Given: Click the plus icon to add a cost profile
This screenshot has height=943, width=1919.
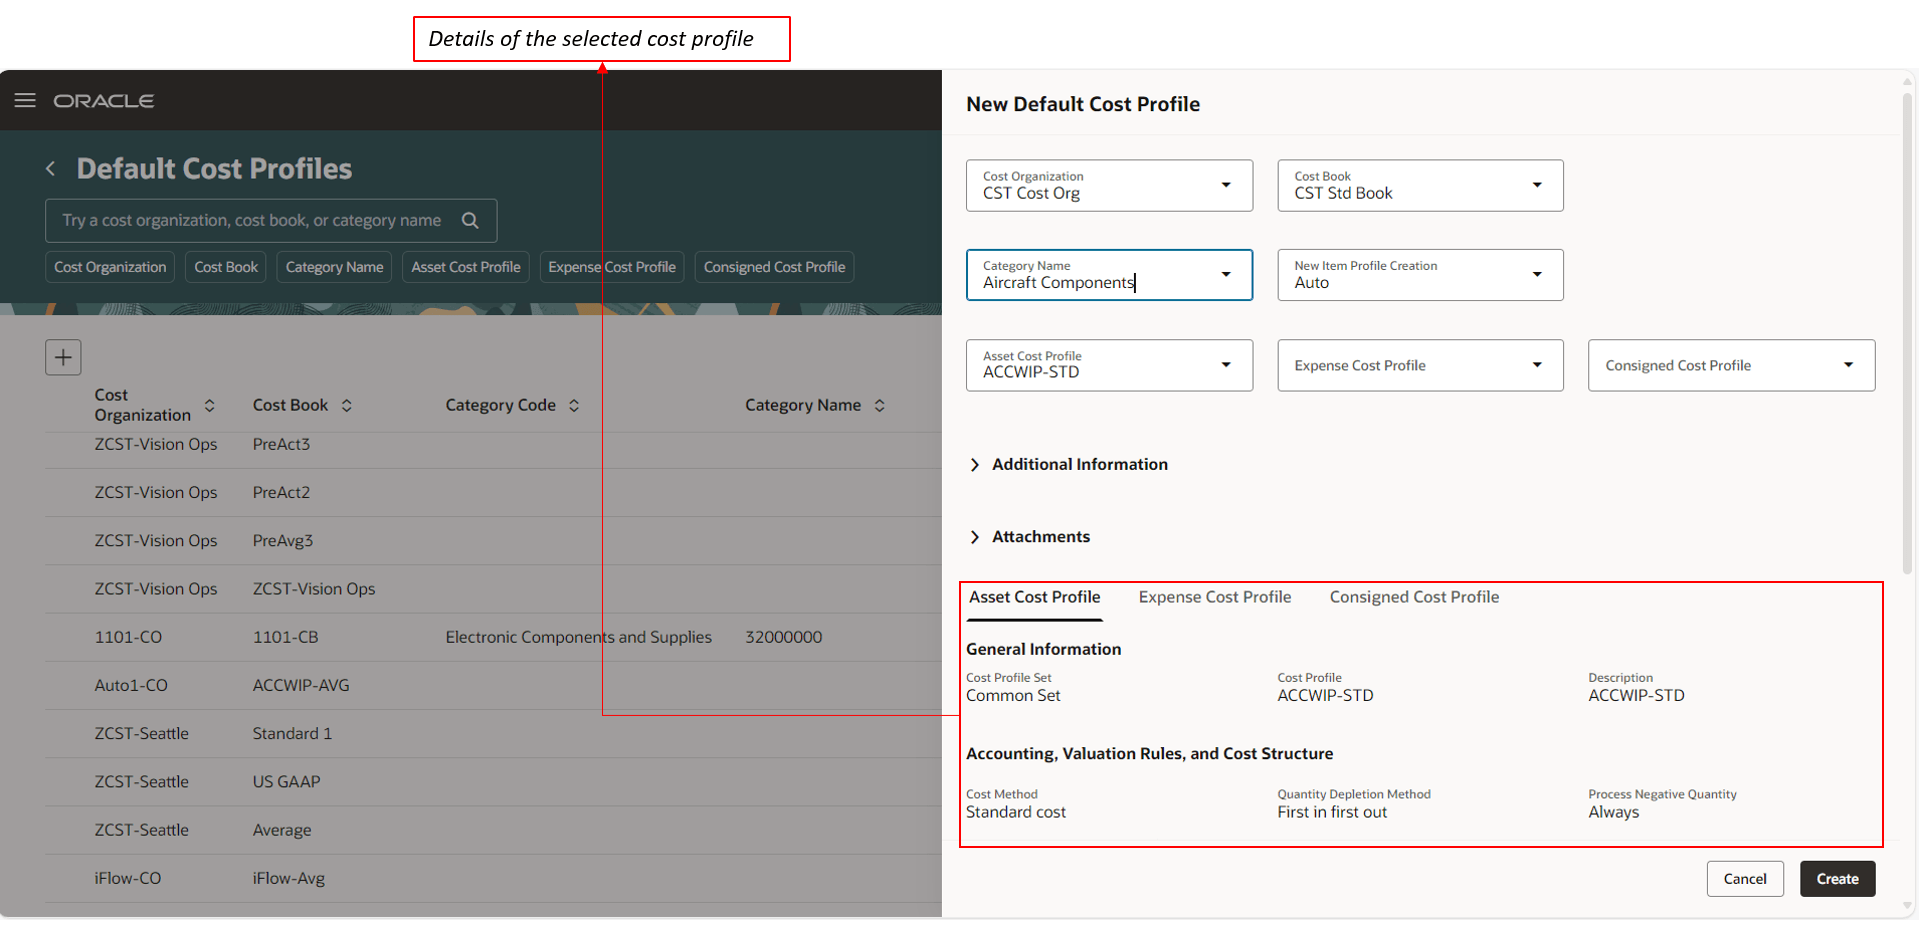Looking at the screenshot, I should pyautogui.click(x=63, y=357).
